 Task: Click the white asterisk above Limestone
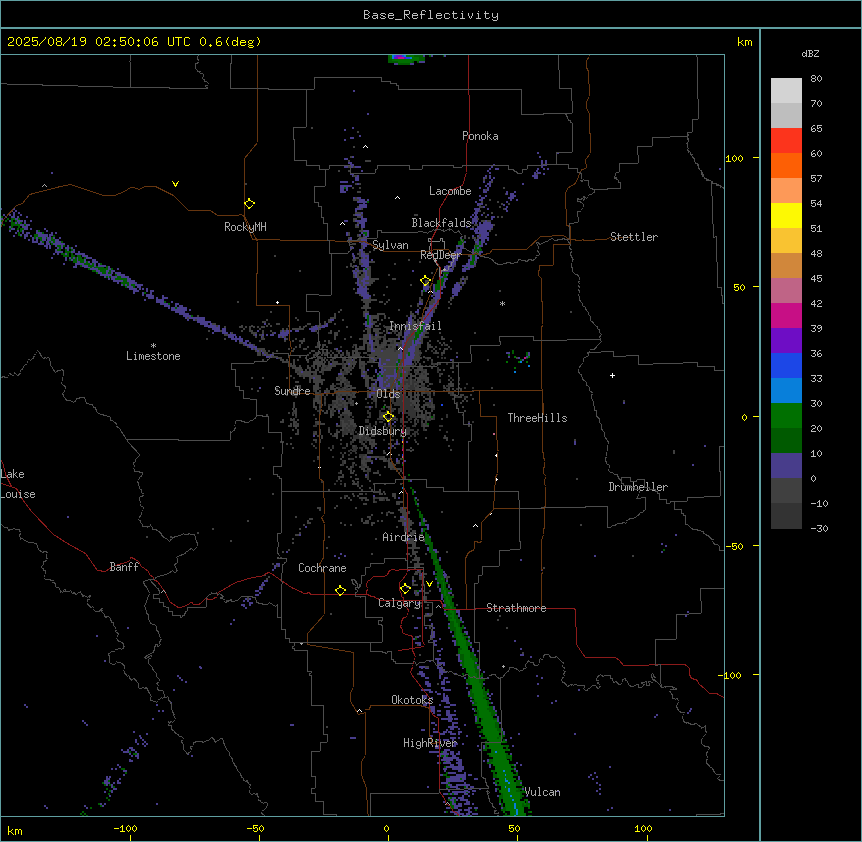coord(153,346)
